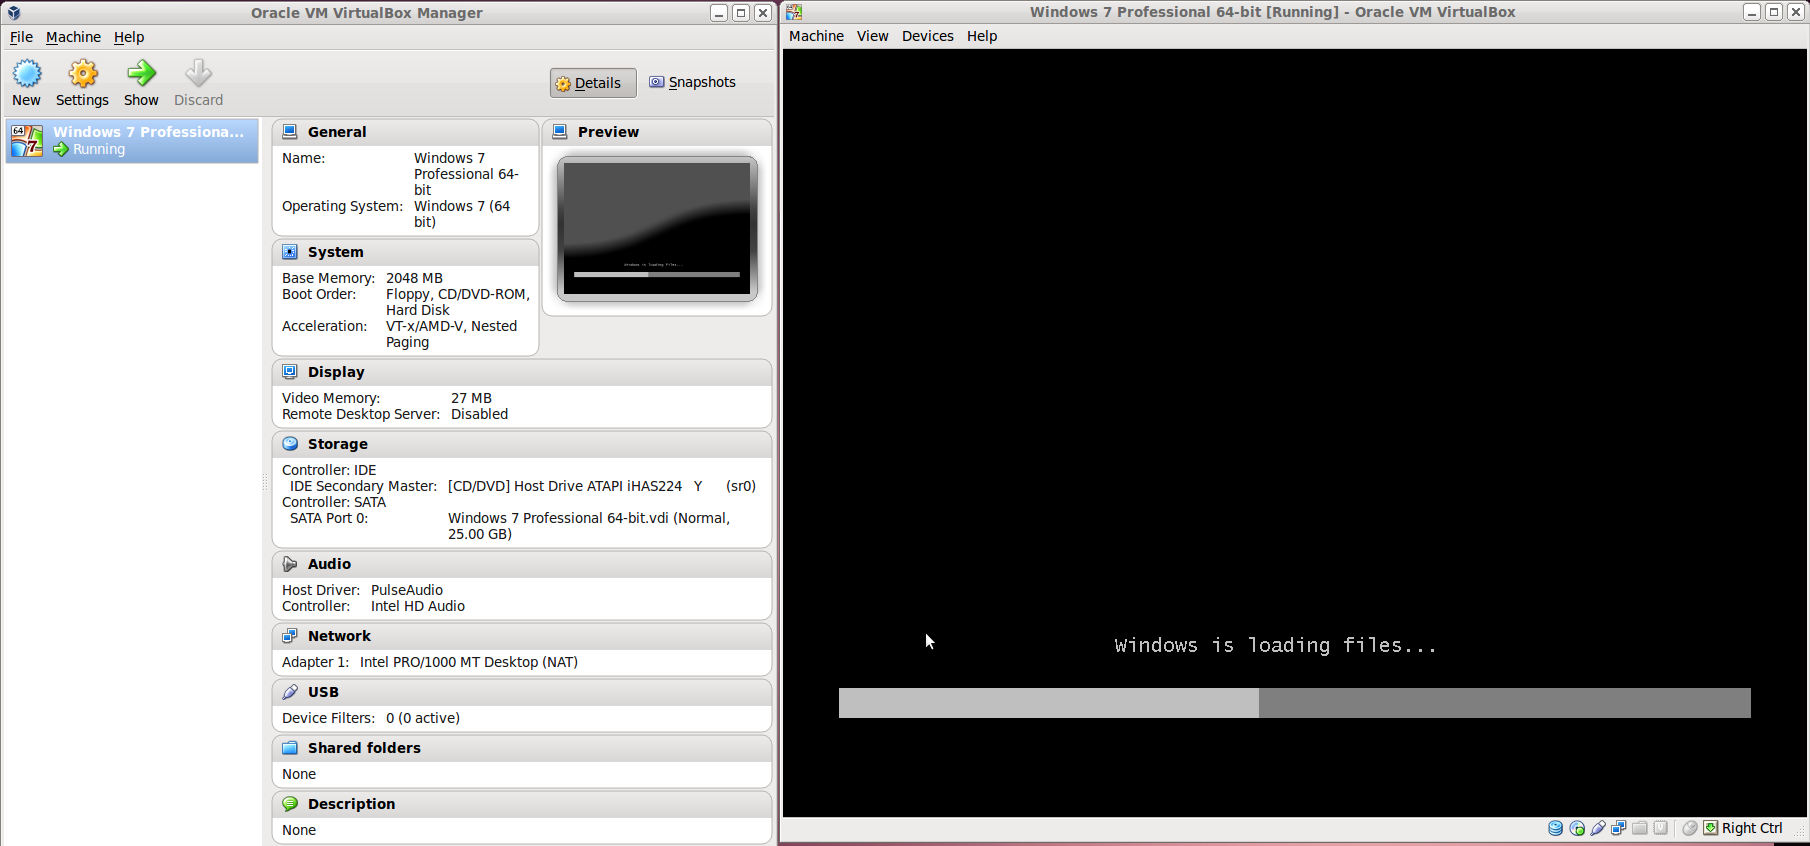Click the host key capture icon

tap(1711, 828)
